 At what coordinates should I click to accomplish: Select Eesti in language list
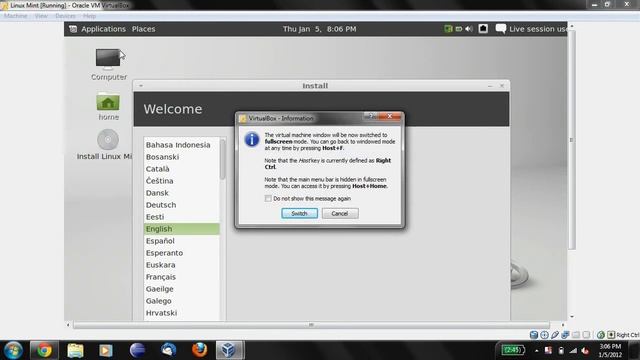tap(182, 217)
